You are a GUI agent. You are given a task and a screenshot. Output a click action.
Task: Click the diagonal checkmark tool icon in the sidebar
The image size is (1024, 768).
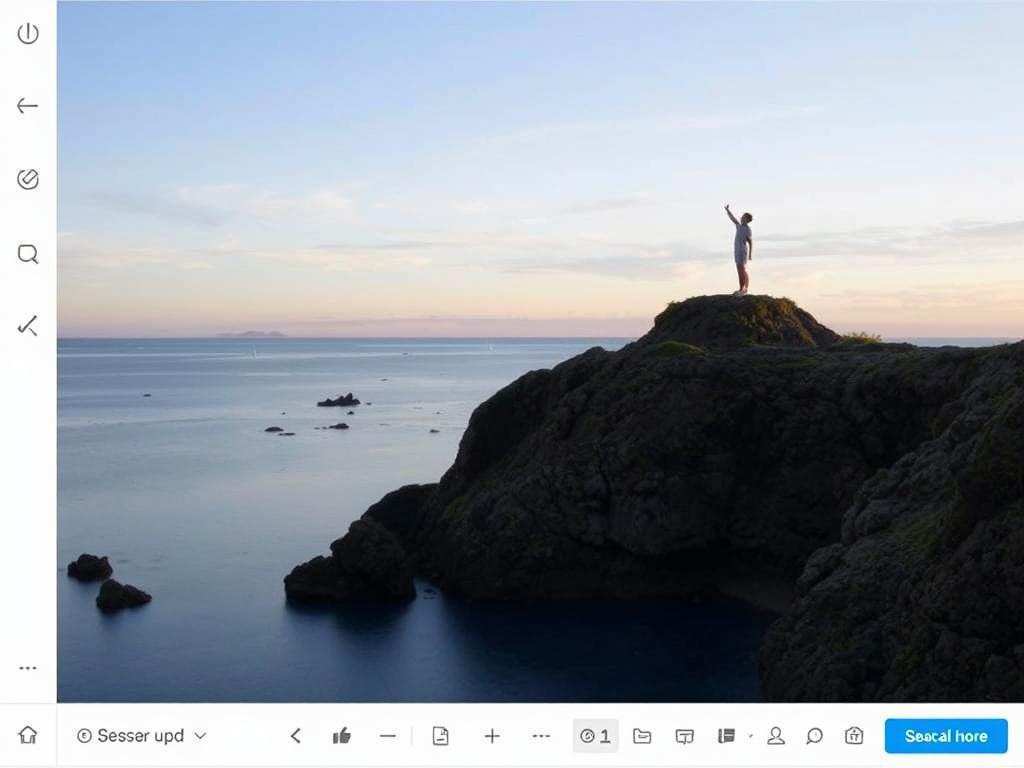pyautogui.click(x=28, y=325)
